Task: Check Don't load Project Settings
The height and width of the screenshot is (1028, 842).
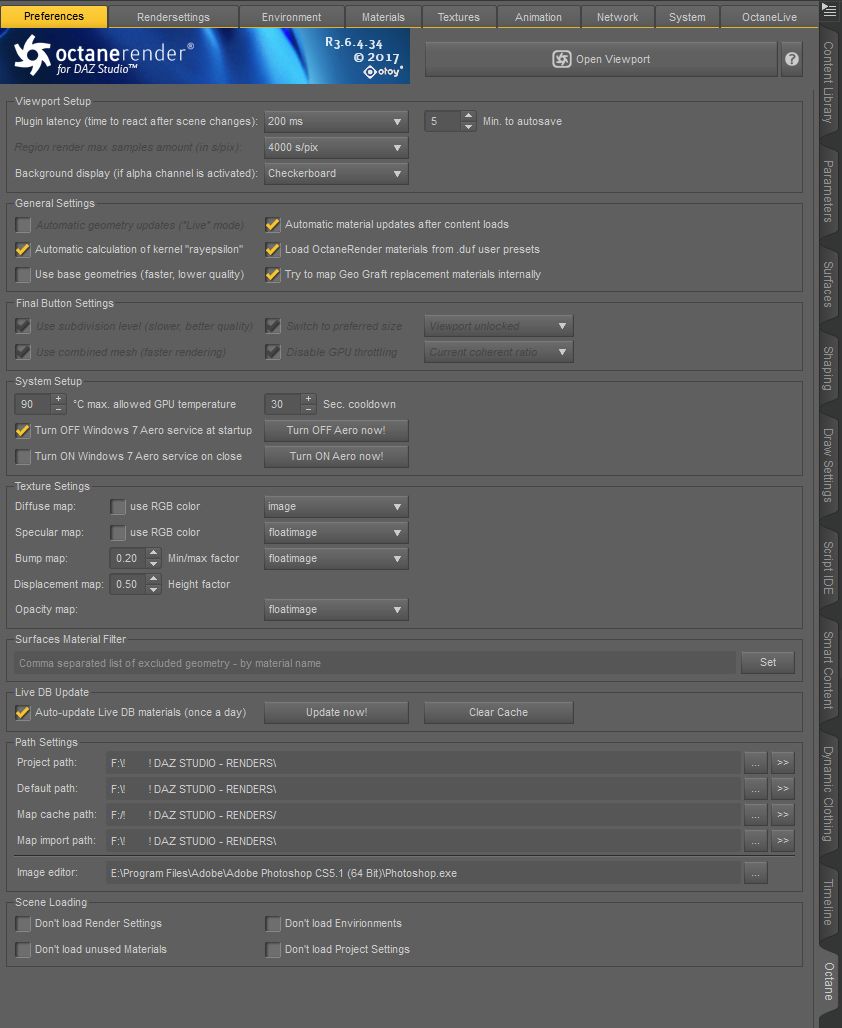Action: pyautogui.click(x=273, y=949)
